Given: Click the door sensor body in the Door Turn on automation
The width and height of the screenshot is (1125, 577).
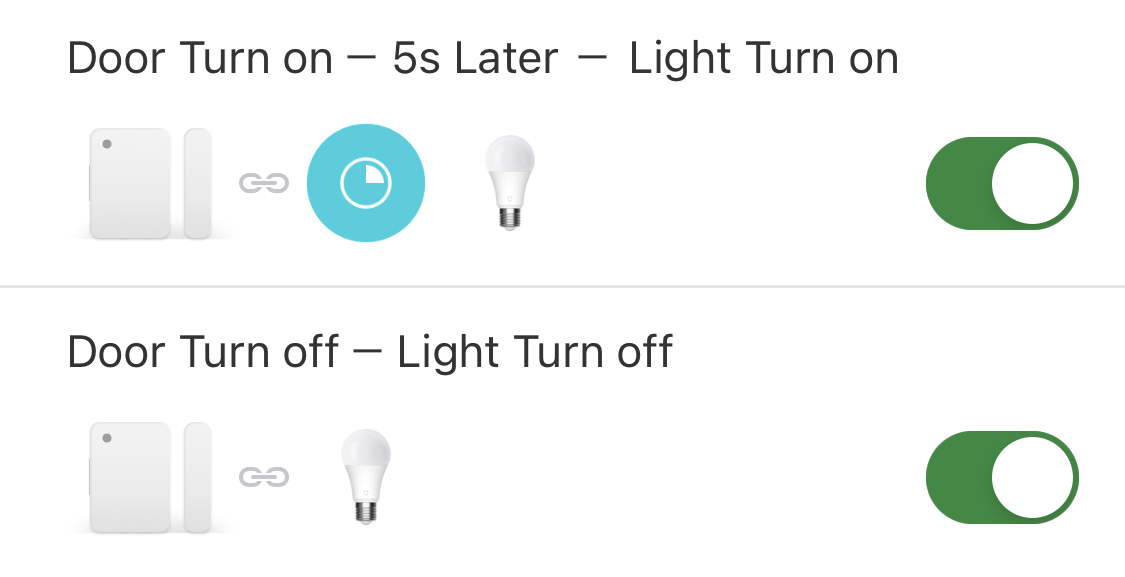Looking at the screenshot, I should [130, 183].
